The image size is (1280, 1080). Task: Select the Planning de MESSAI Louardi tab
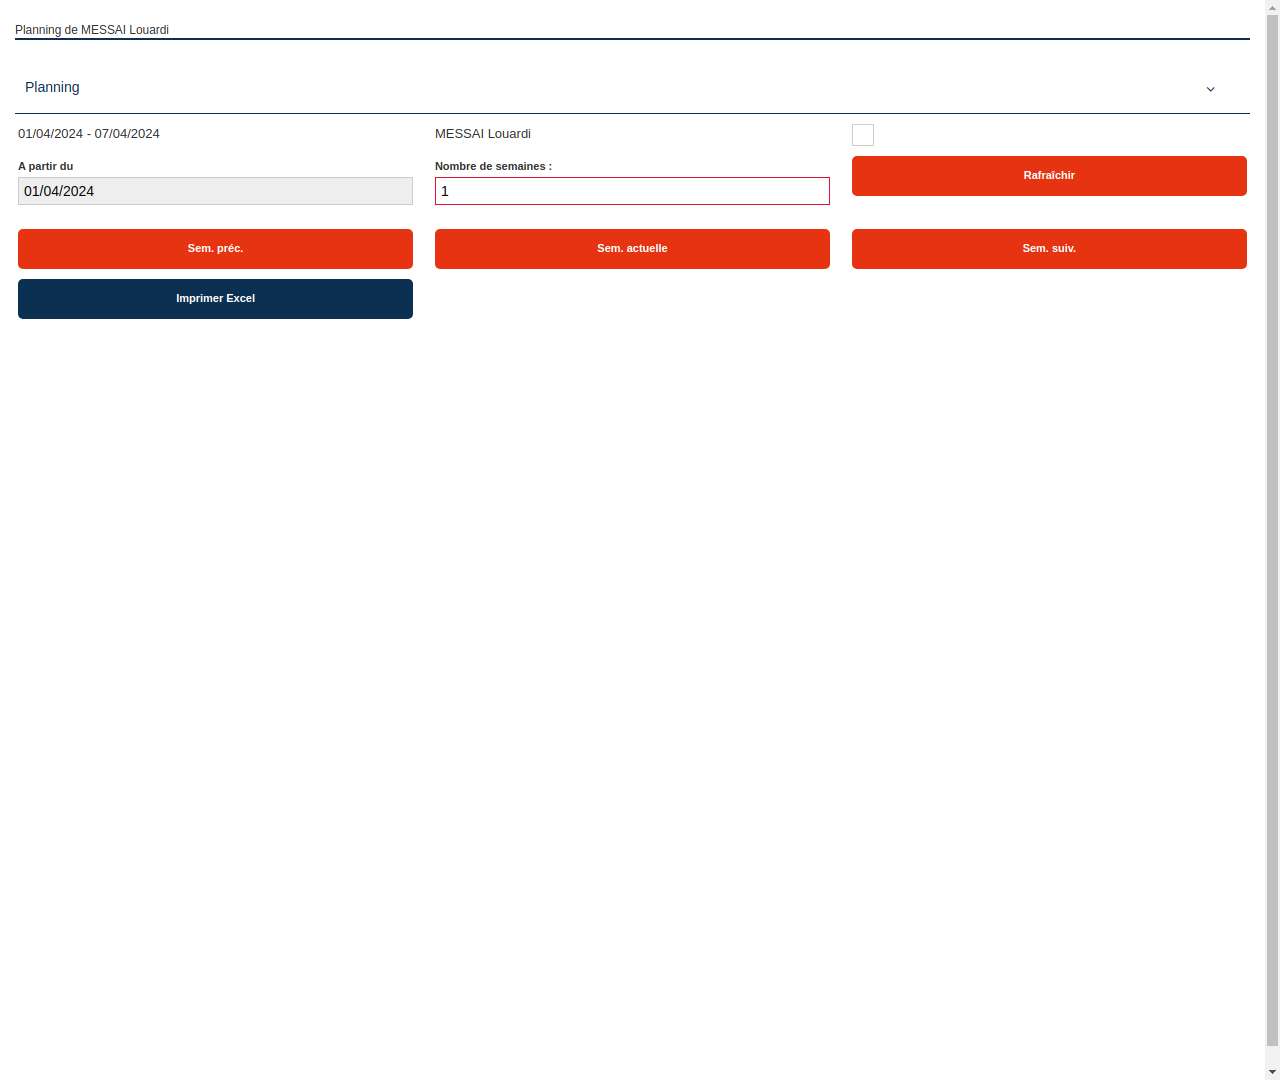click(92, 30)
